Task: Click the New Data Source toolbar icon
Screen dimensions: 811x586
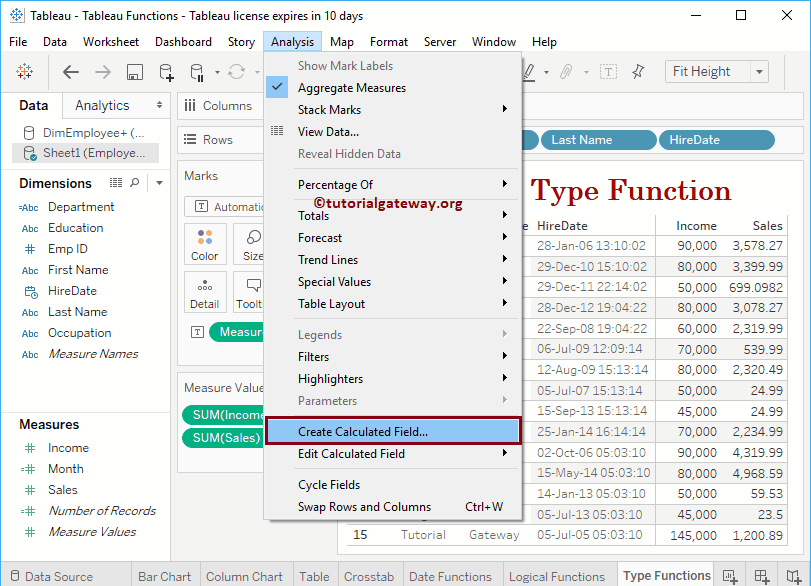Action: point(165,72)
